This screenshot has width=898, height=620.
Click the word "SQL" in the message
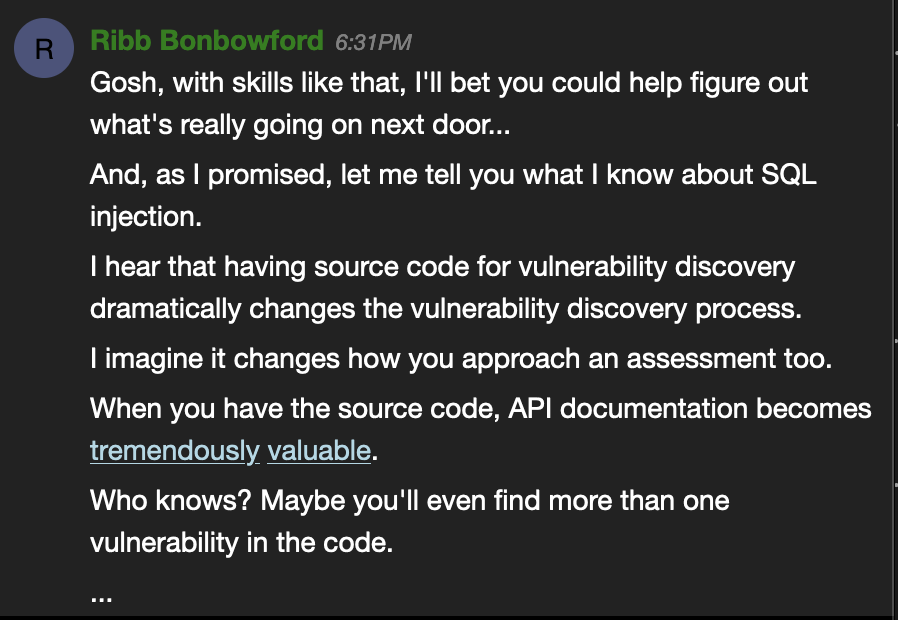789,174
